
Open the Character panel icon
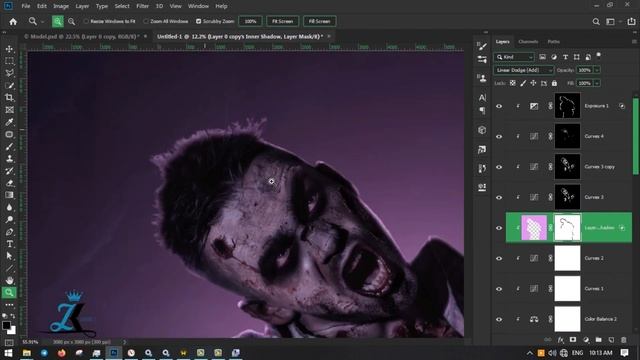(482, 98)
